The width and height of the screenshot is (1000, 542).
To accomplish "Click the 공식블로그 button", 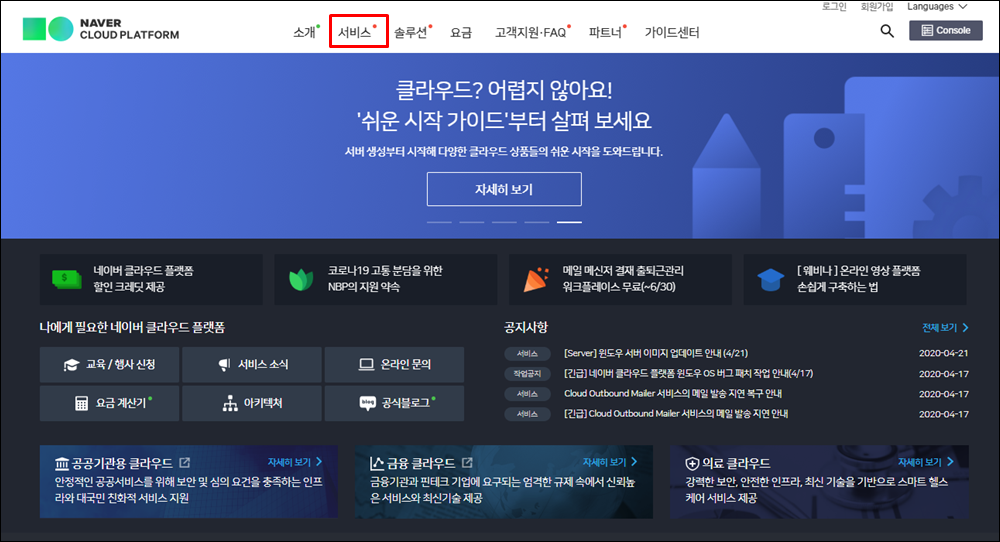I will 394,403.
